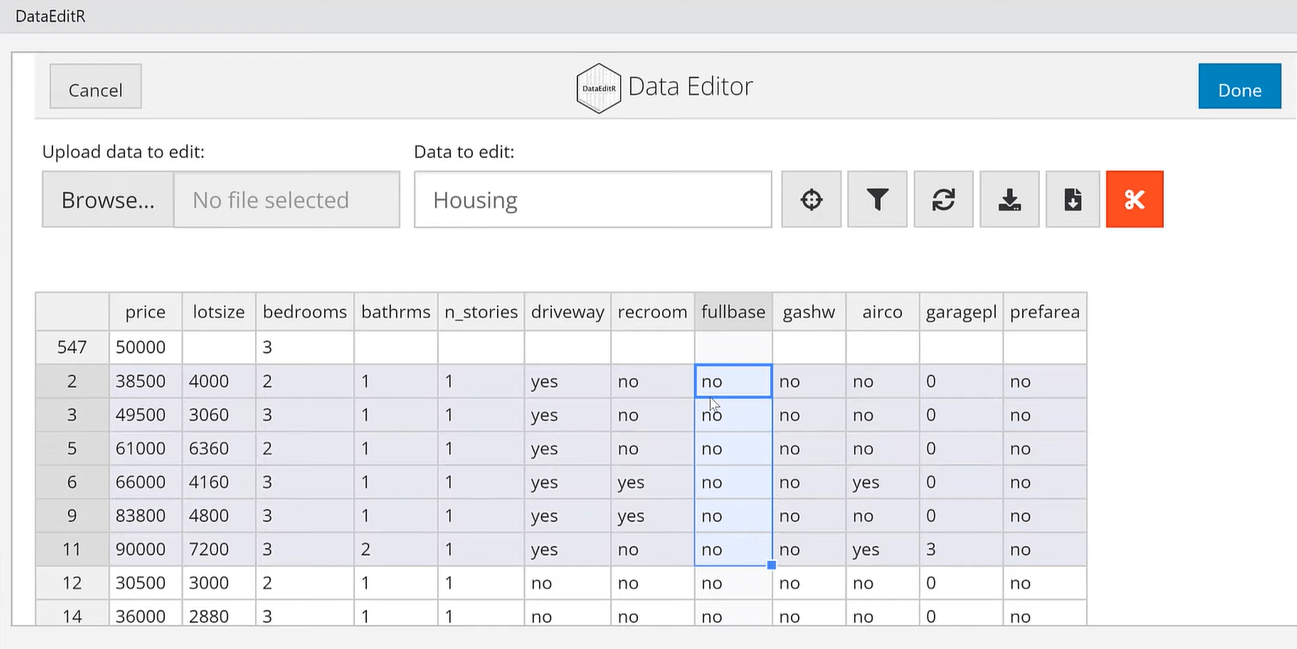Screen dimensions: 1297x649
Task: Select the prefarea column header
Action: click(1044, 312)
